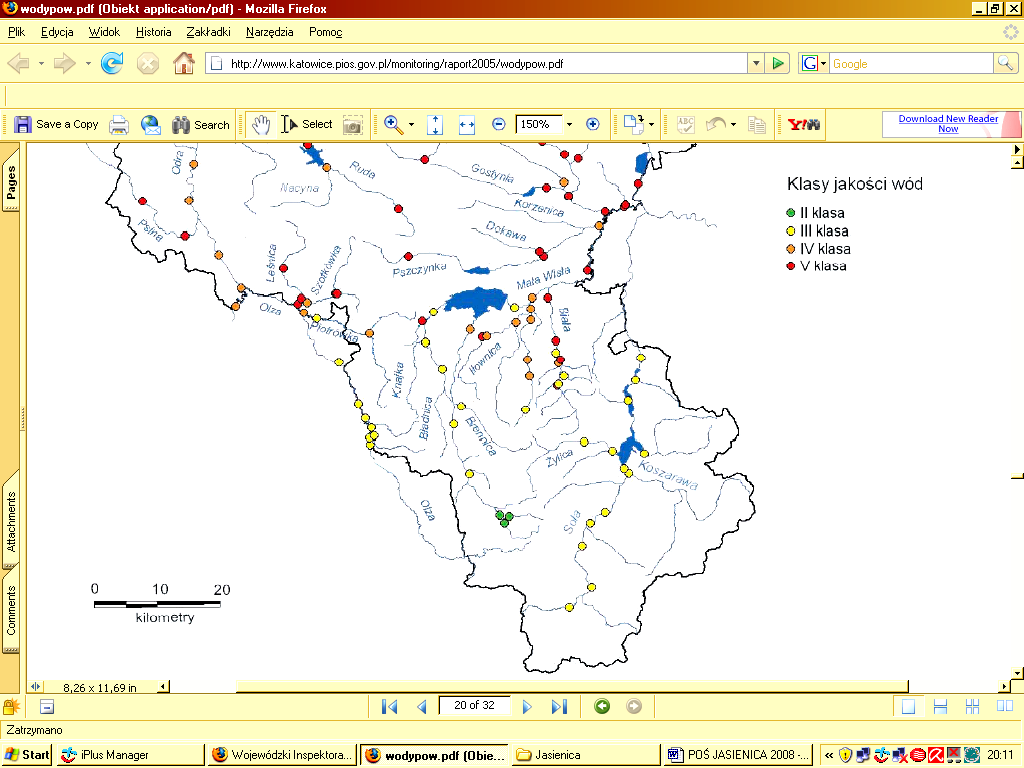
Task: Click the green Previous View button
Action: click(x=602, y=706)
